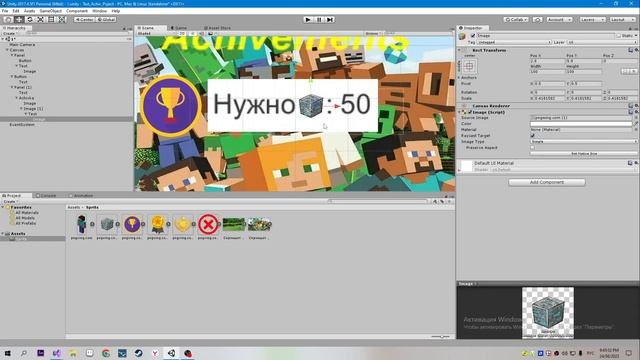The height and width of the screenshot is (360, 640).
Task: Open the Edit menu
Action: click(16, 11)
